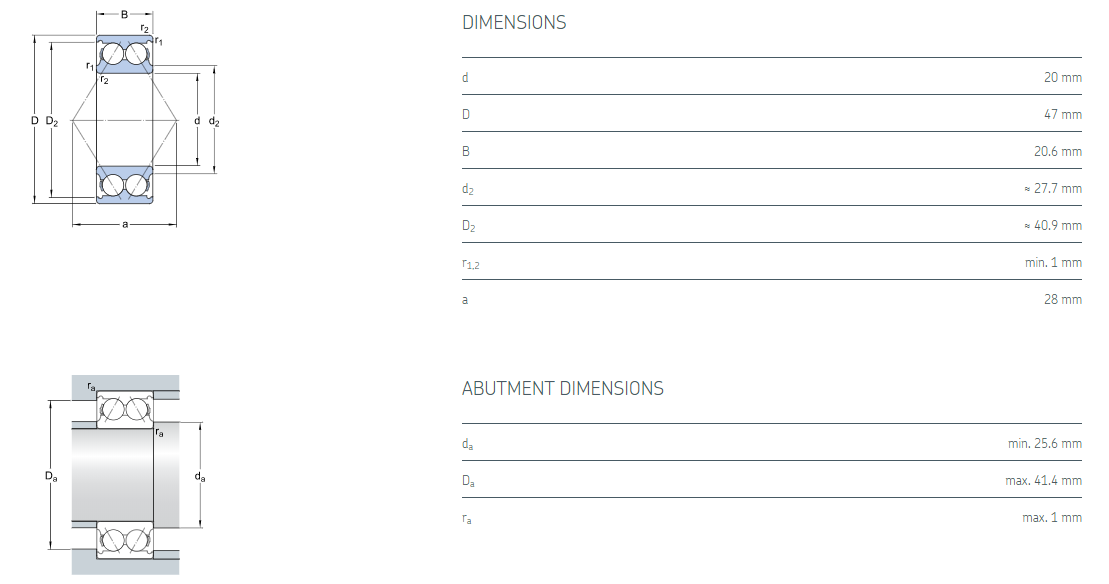The image size is (1109, 584).
Task: Select the max. 41.4 mm abutment value
Action: coord(1043,480)
